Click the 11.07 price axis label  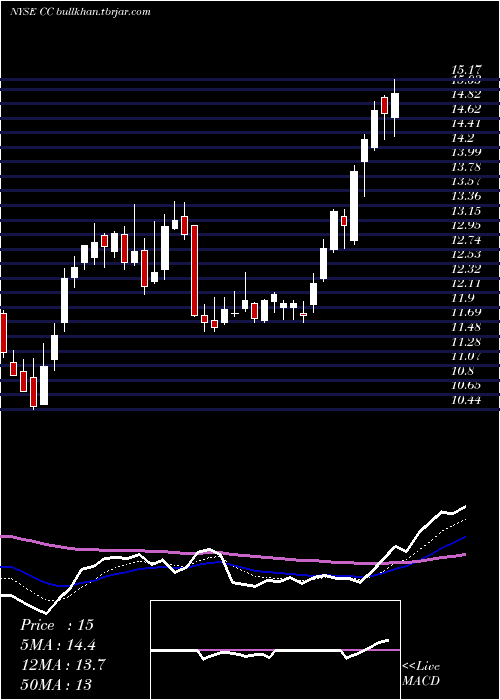466,356
